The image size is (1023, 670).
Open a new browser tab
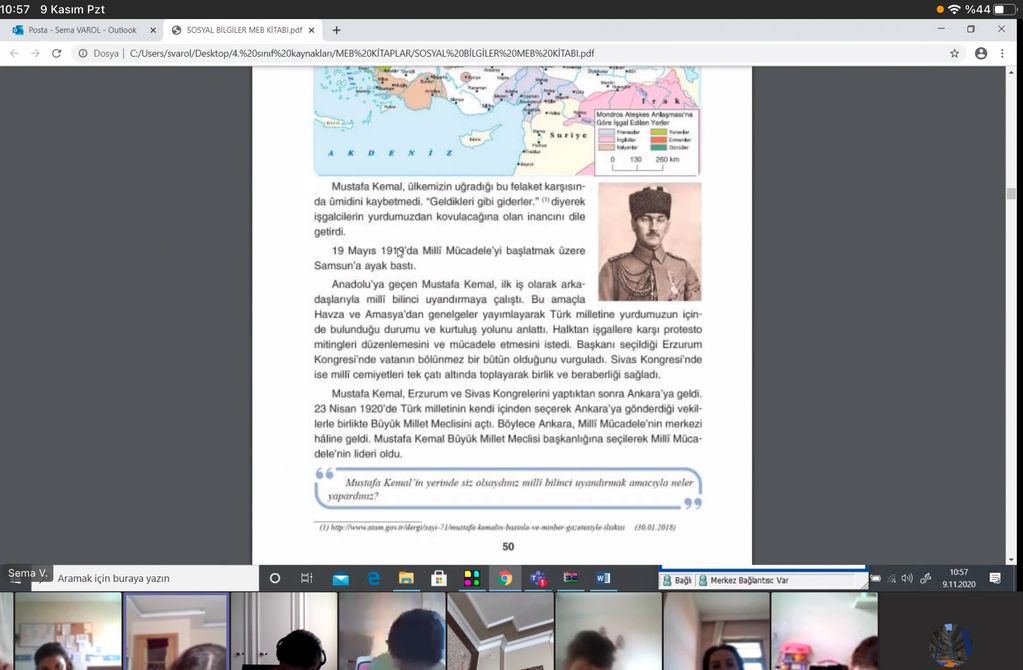336,30
